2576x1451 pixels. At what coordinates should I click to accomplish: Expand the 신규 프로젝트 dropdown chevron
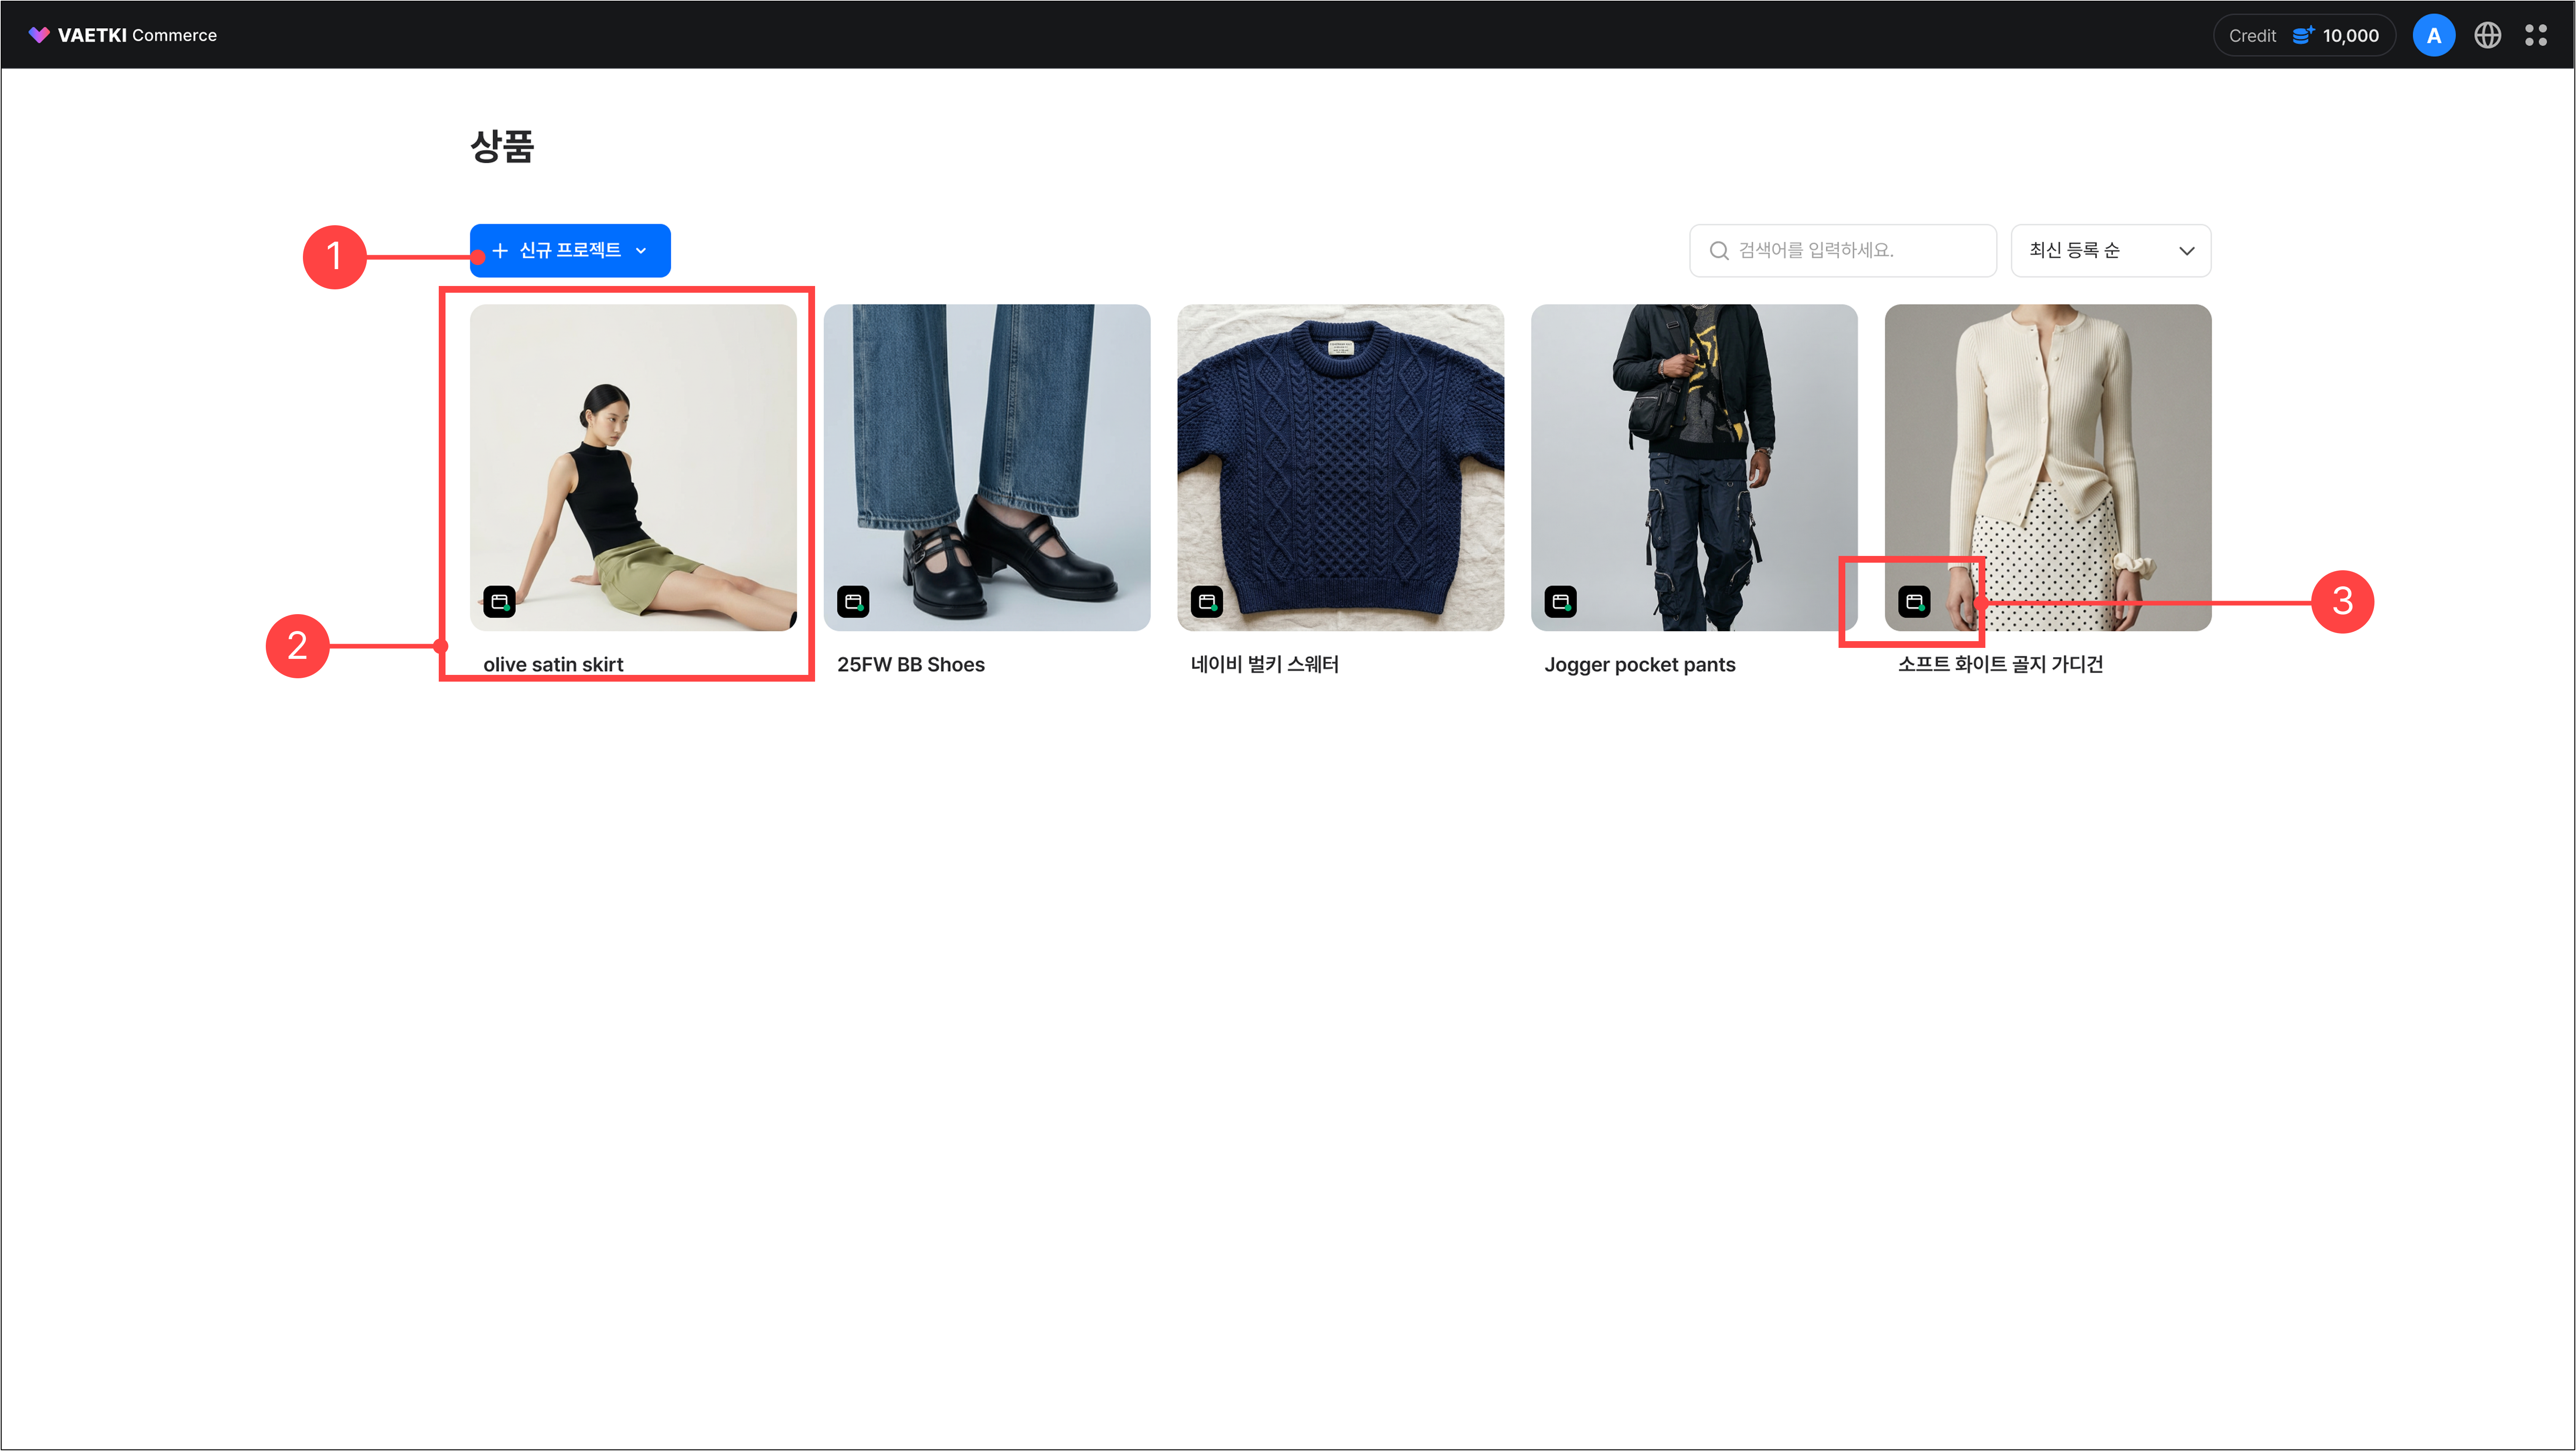(641, 251)
